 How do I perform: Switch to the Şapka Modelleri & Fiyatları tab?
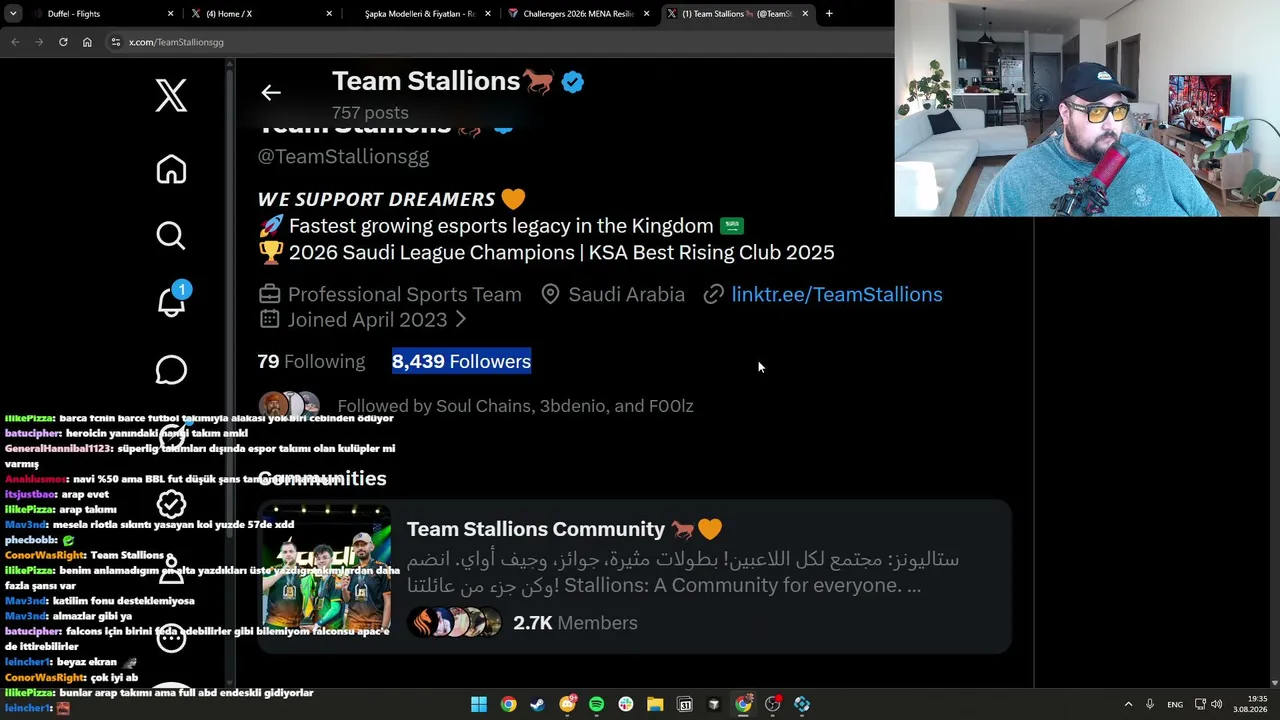point(419,14)
